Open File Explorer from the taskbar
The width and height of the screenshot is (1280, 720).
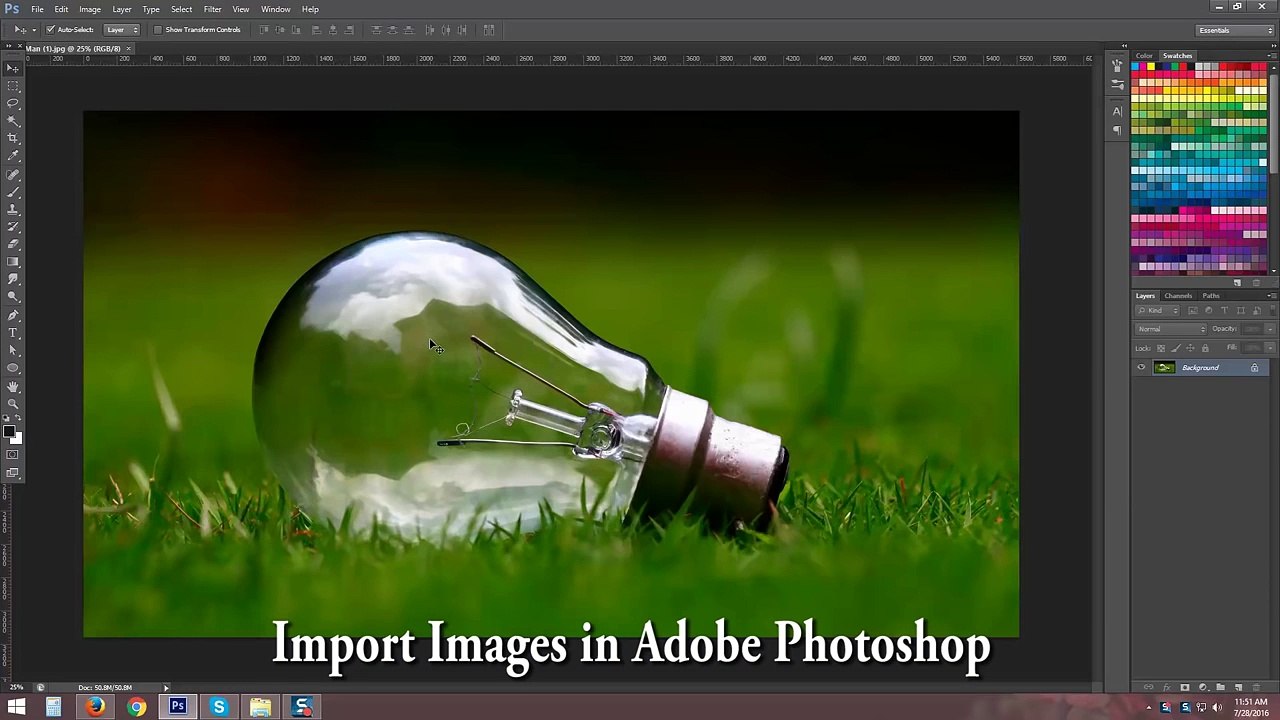pyautogui.click(x=260, y=708)
